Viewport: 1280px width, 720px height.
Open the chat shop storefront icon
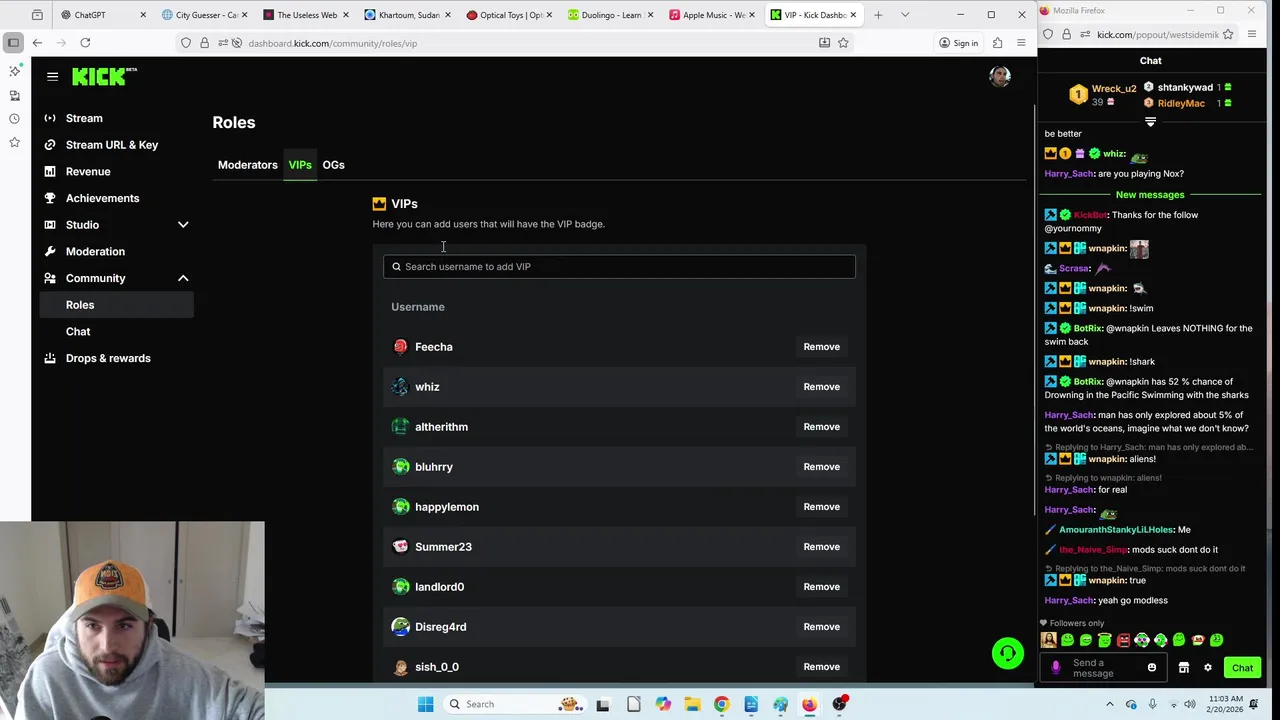pyautogui.click(x=1183, y=668)
